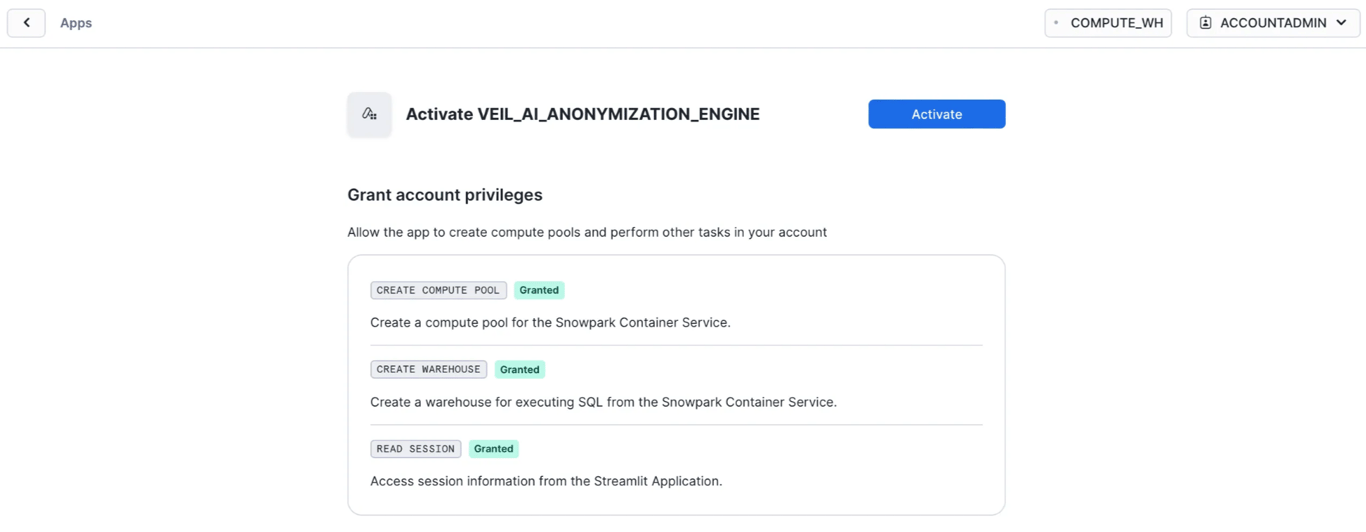The width and height of the screenshot is (1366, 532).
Task: Click the Streamlit session information description
Action: tap(546, 481)
